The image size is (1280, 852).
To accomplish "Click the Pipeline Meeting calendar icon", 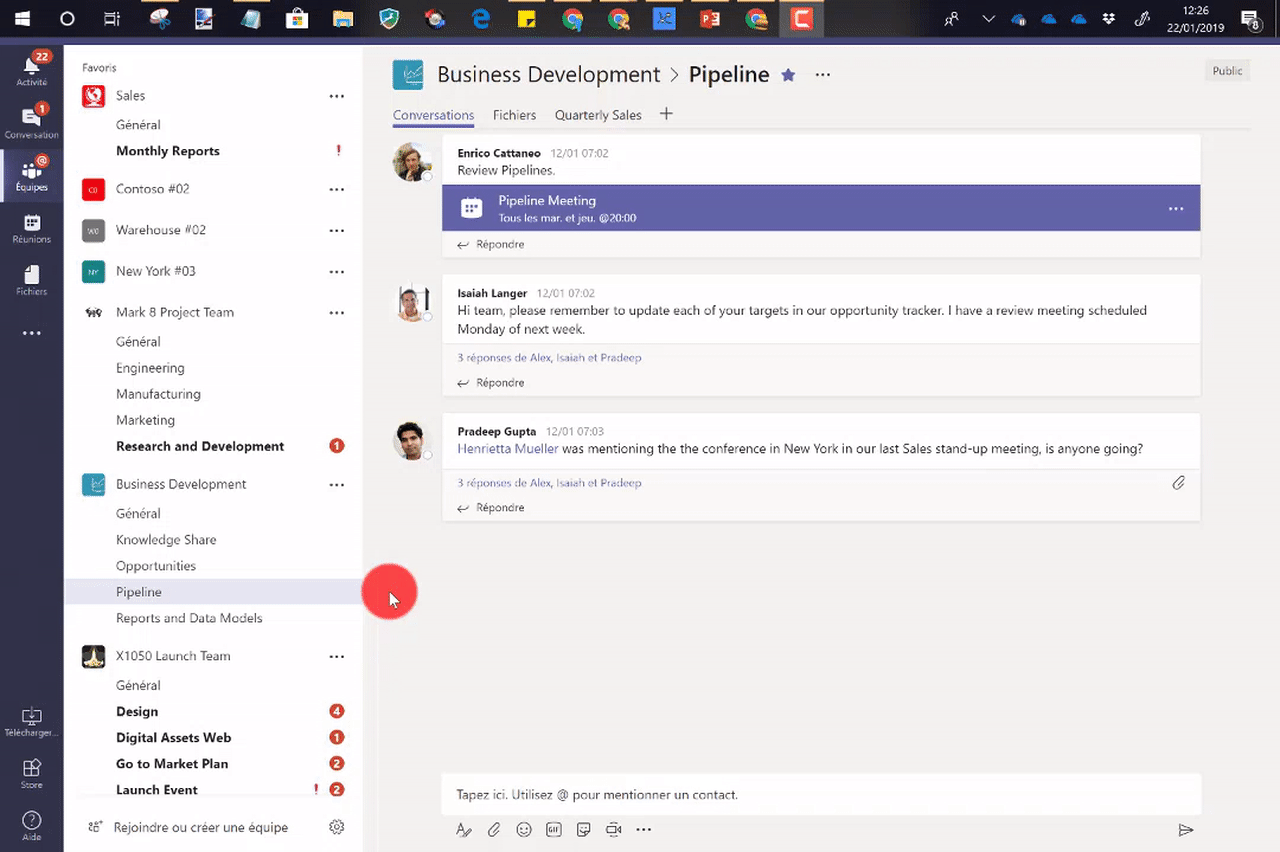I will (471, 208).
